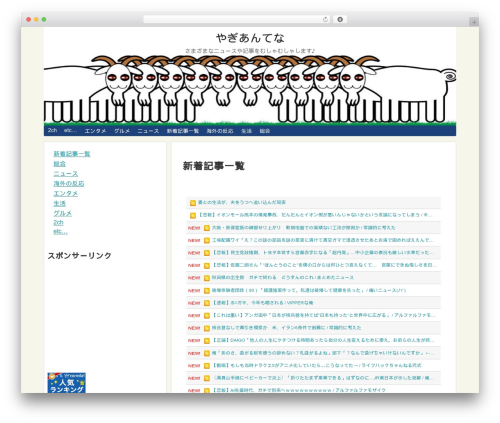Screen dimensions: 500x423
Task: Click the 新着記事一覧 link in the sidebar
Action: click(72, 154)
